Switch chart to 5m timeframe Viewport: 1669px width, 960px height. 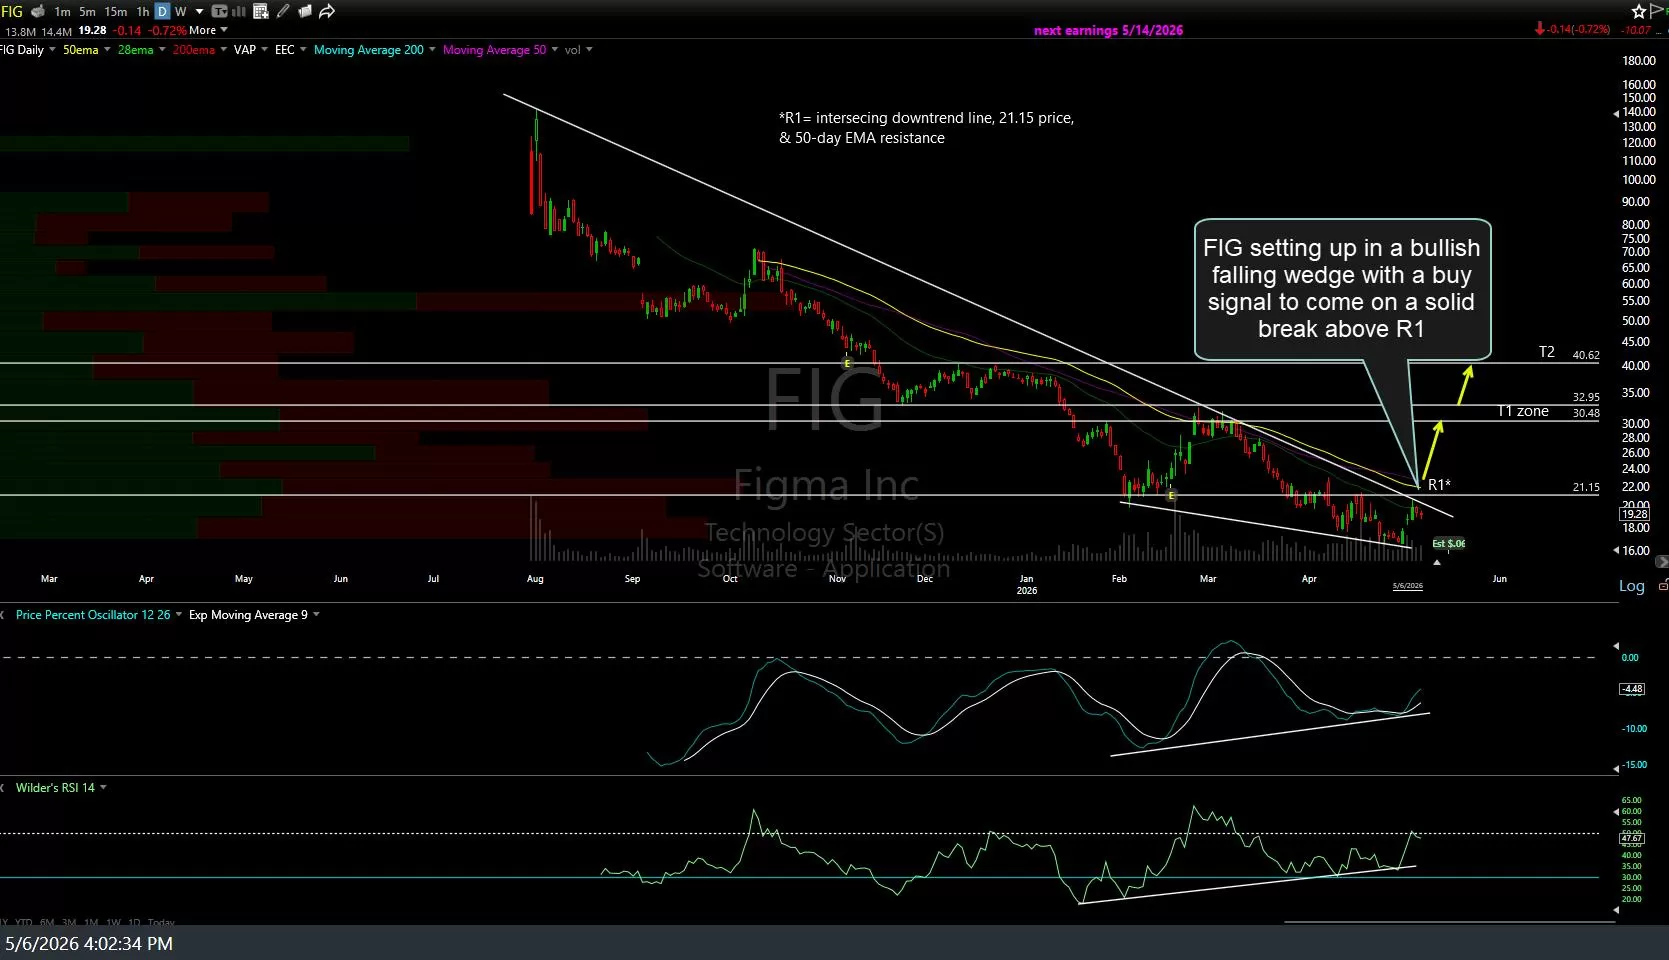88,12
